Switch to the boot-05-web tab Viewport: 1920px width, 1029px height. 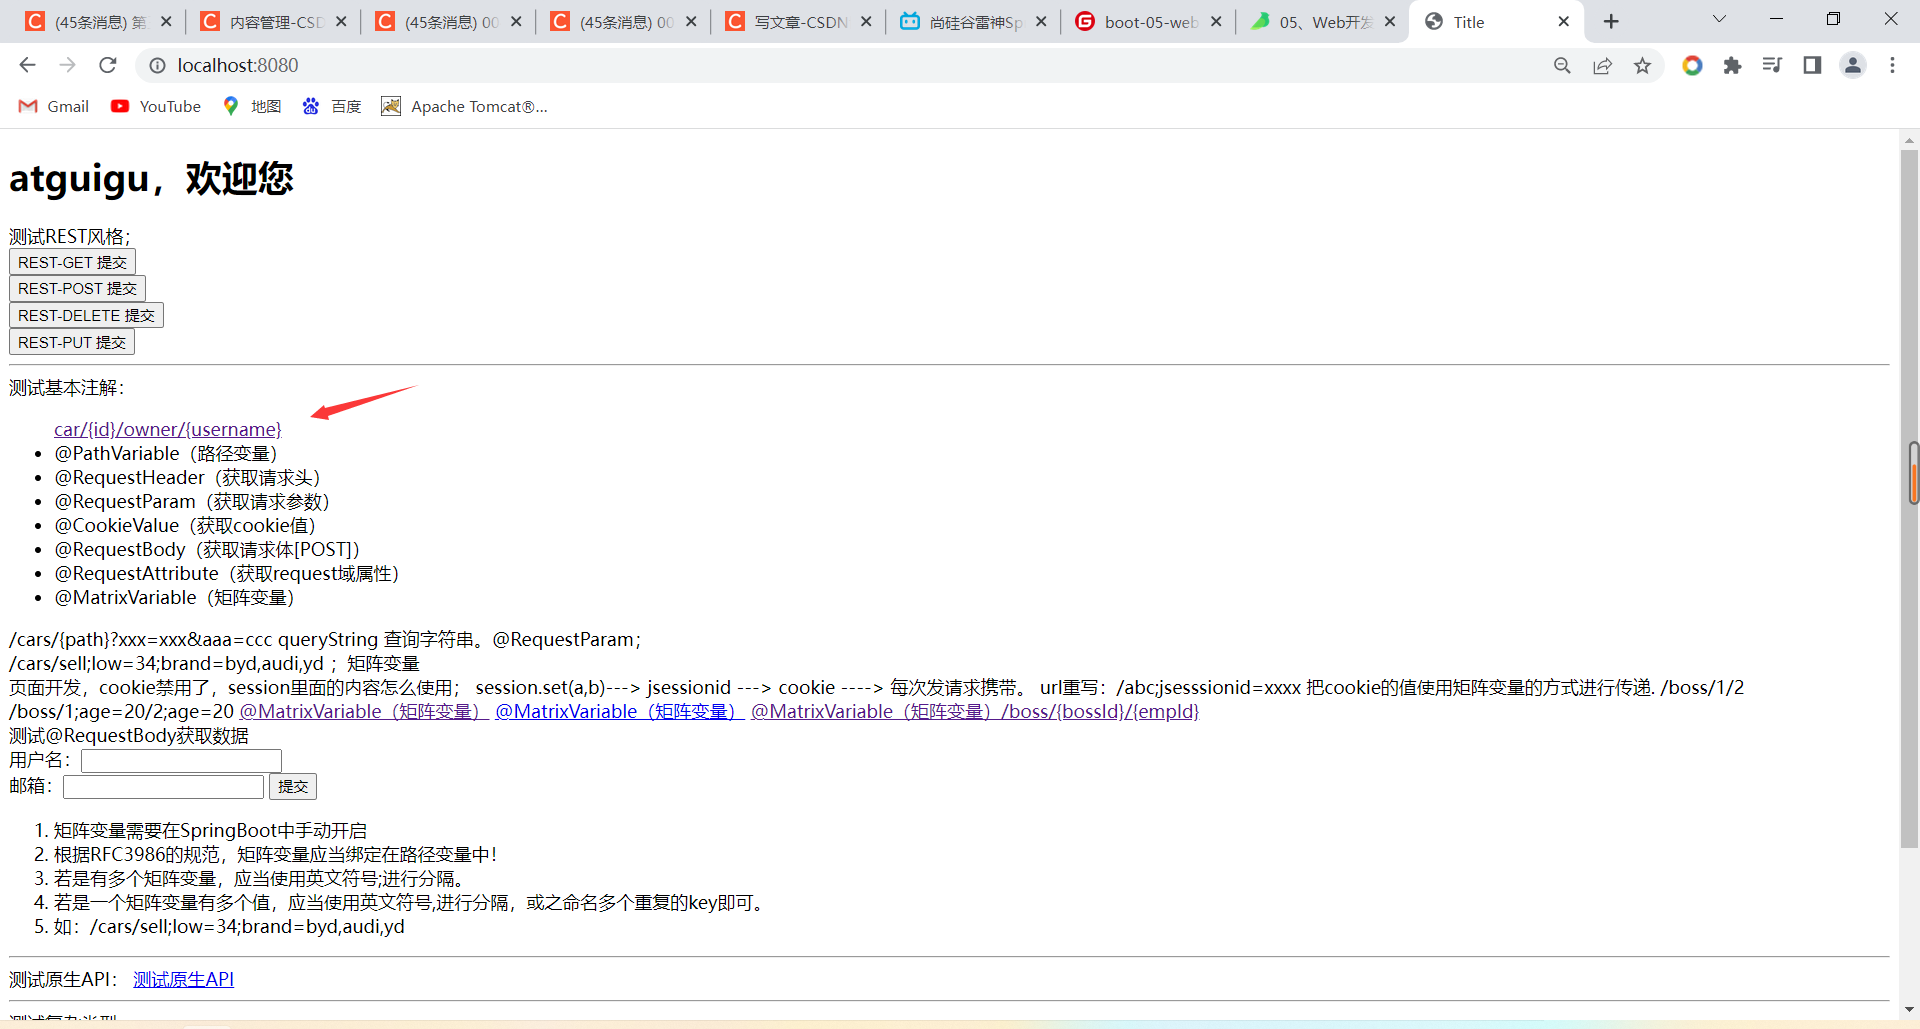1148,21
